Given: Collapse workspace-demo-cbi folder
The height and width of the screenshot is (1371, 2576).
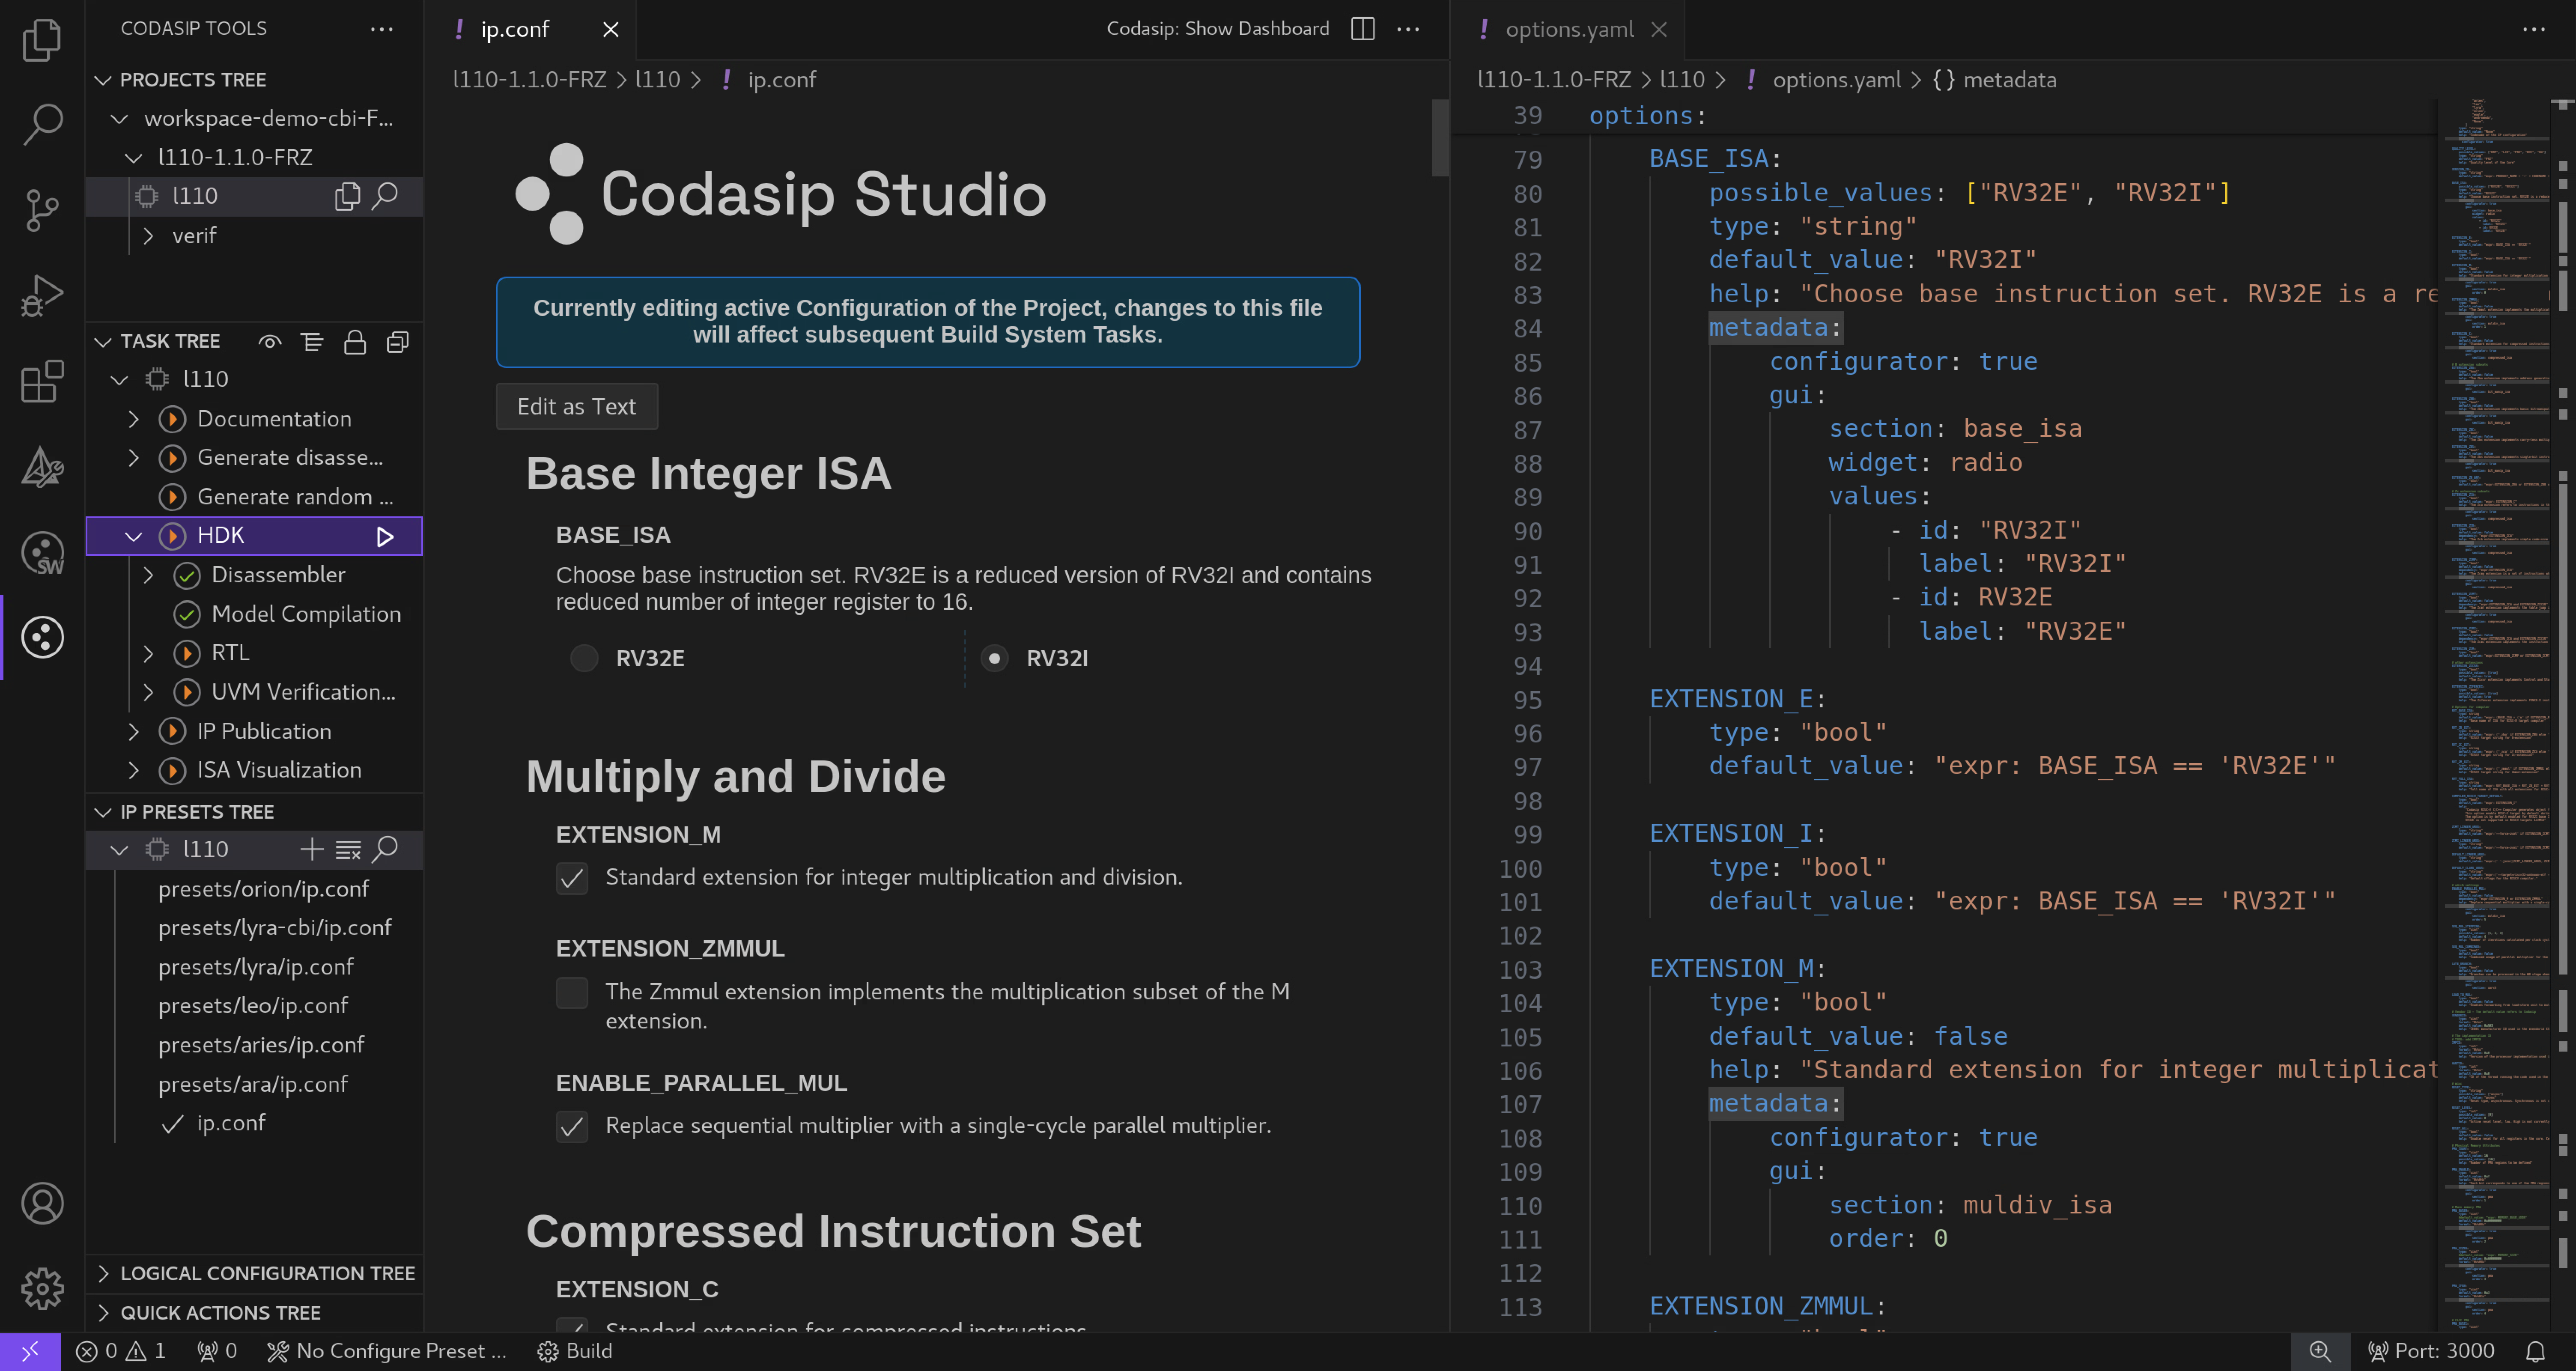Looking at the screenshot, I should 120,119.
